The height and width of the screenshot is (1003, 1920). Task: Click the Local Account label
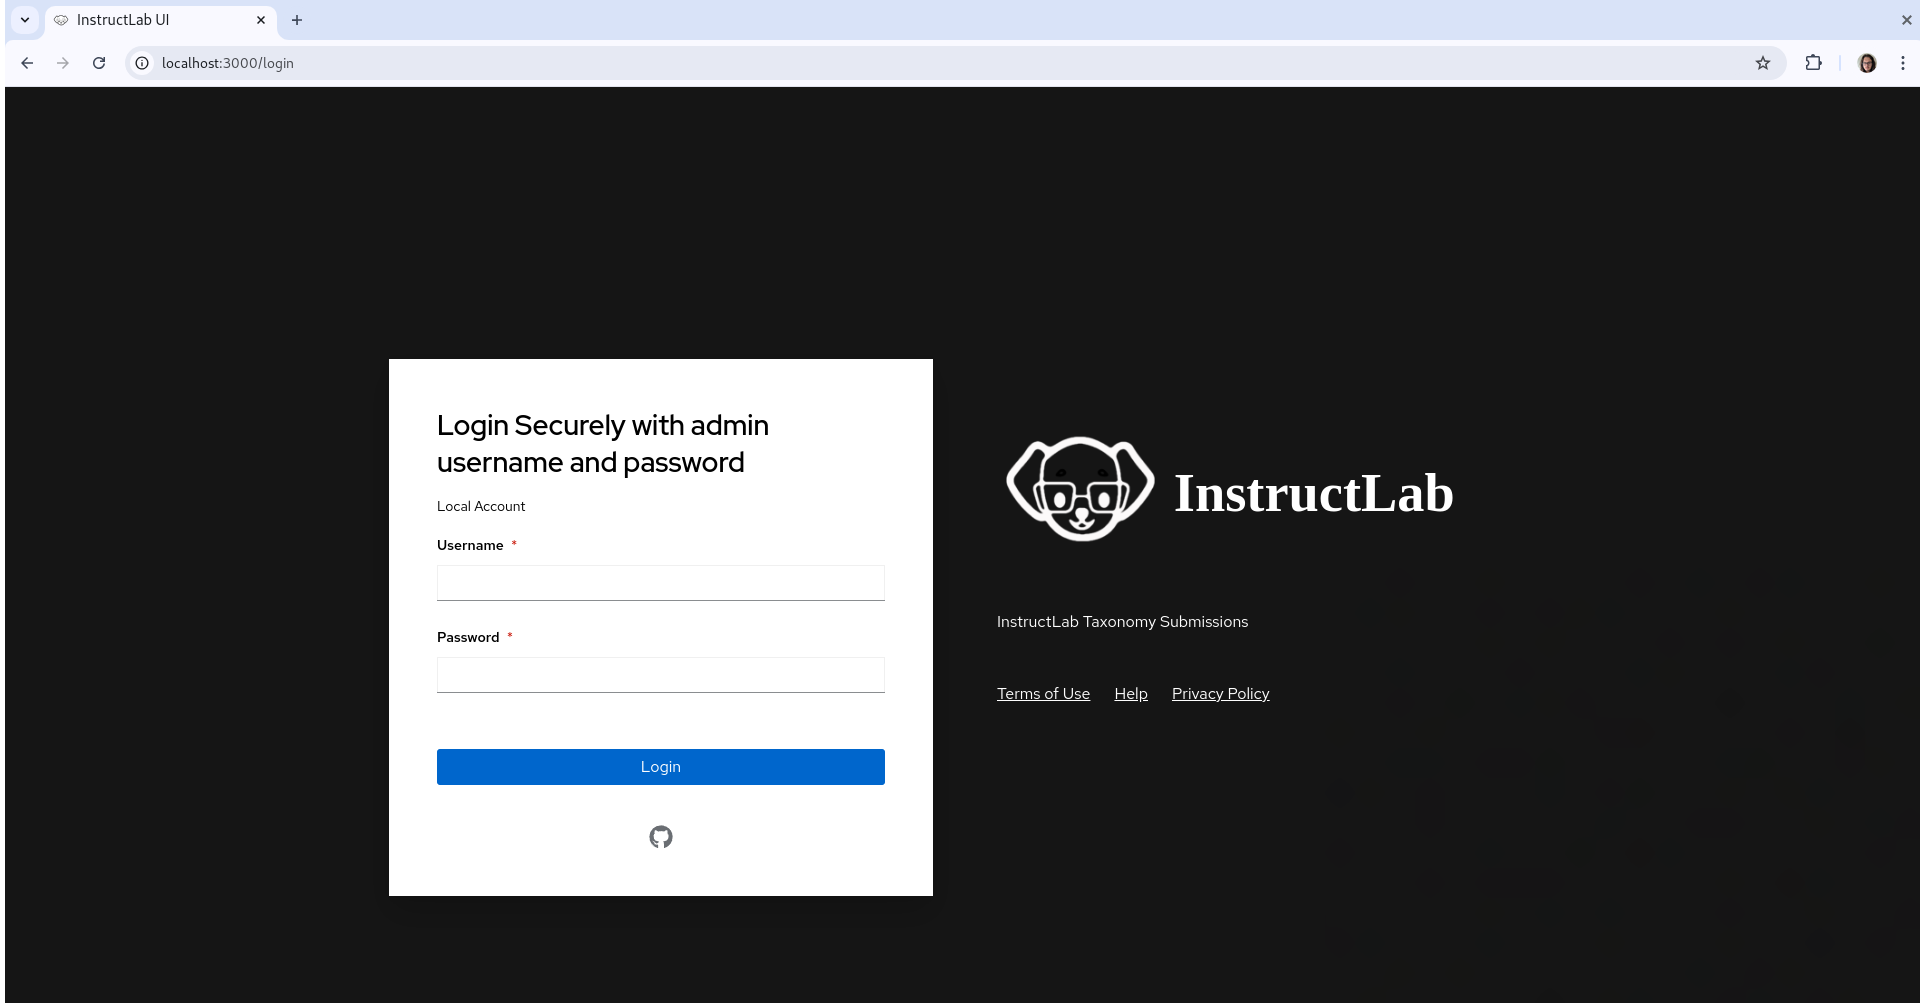tap(481, 507)
